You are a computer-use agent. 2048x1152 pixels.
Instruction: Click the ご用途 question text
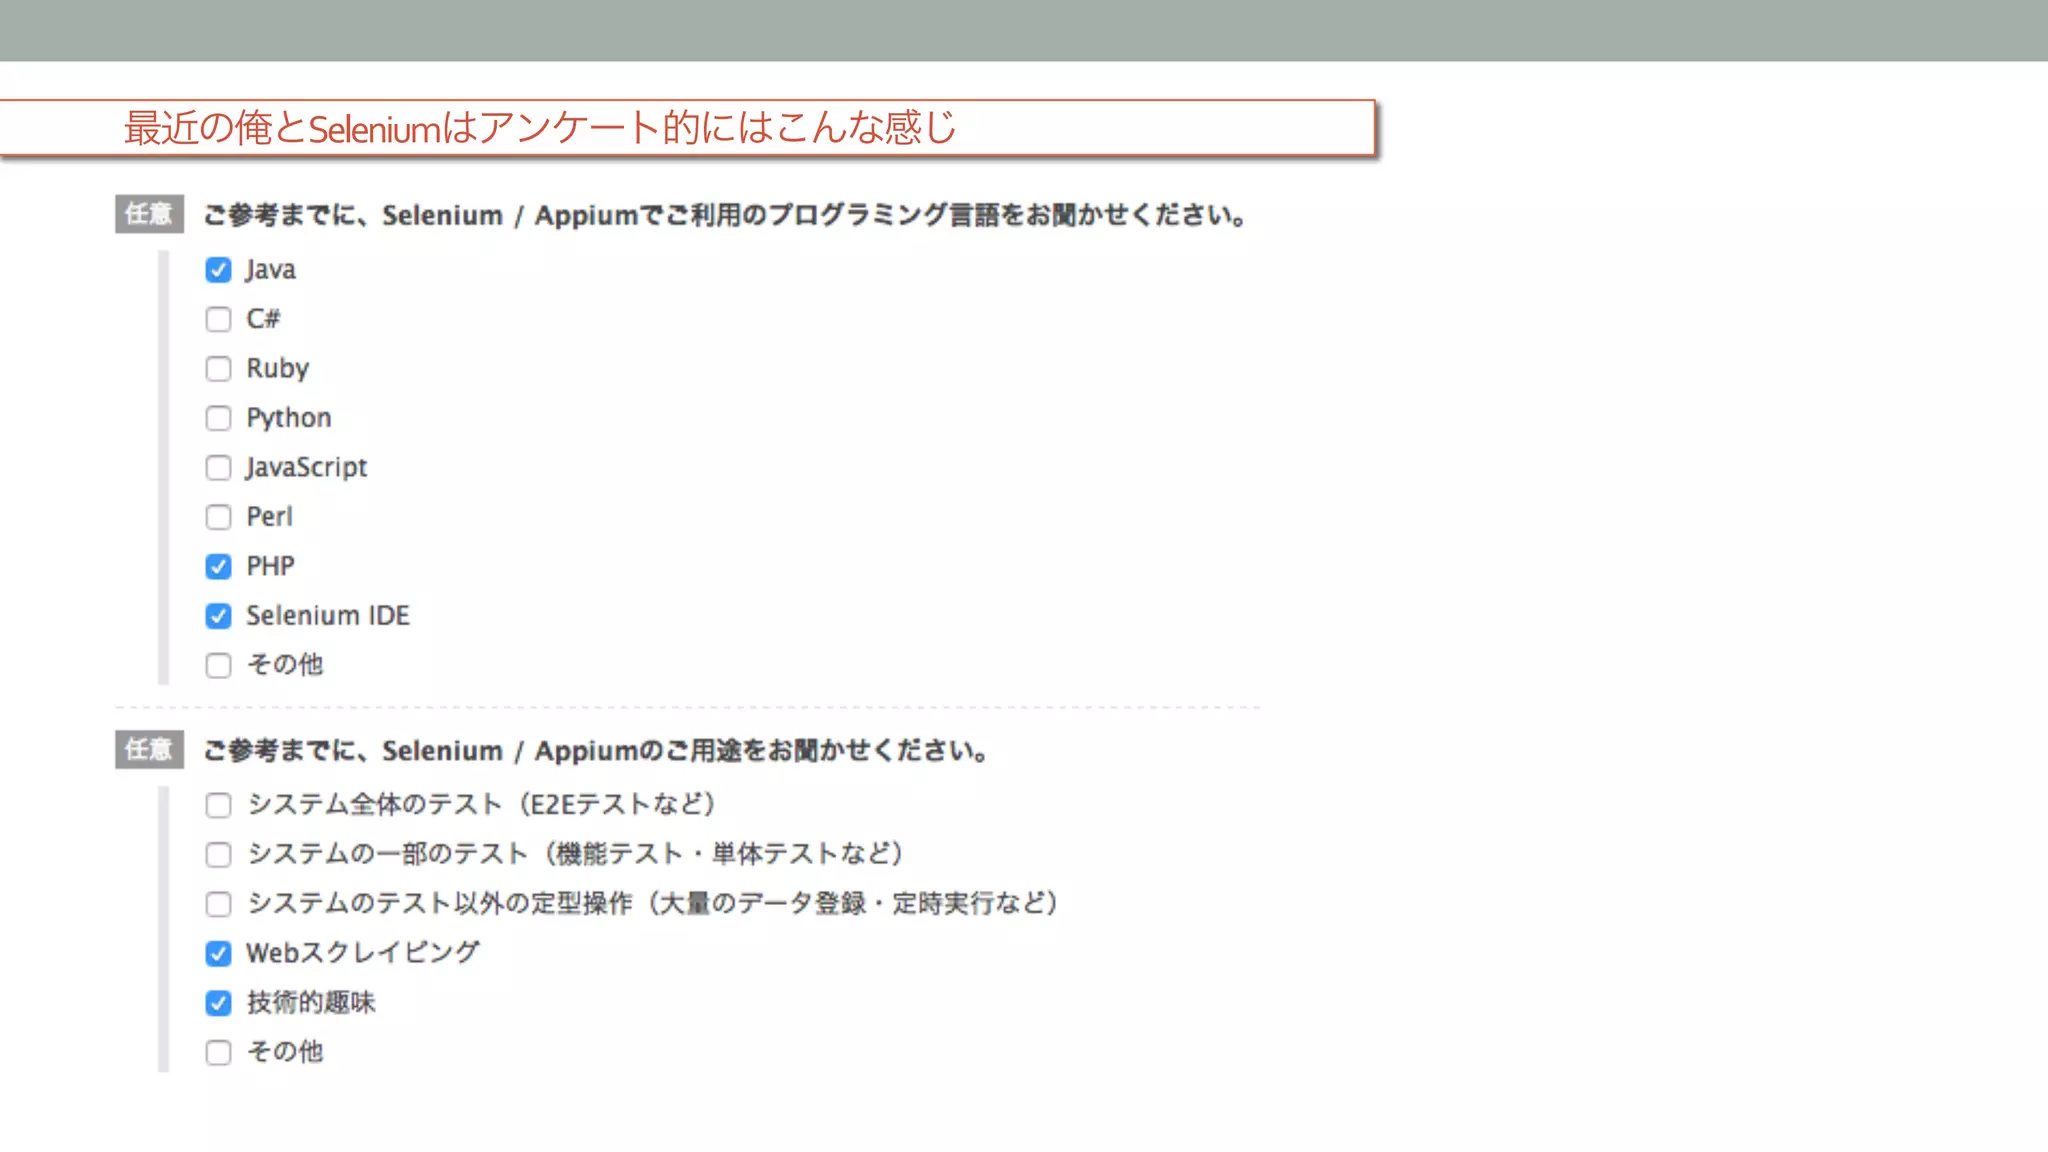coord(596,751)
